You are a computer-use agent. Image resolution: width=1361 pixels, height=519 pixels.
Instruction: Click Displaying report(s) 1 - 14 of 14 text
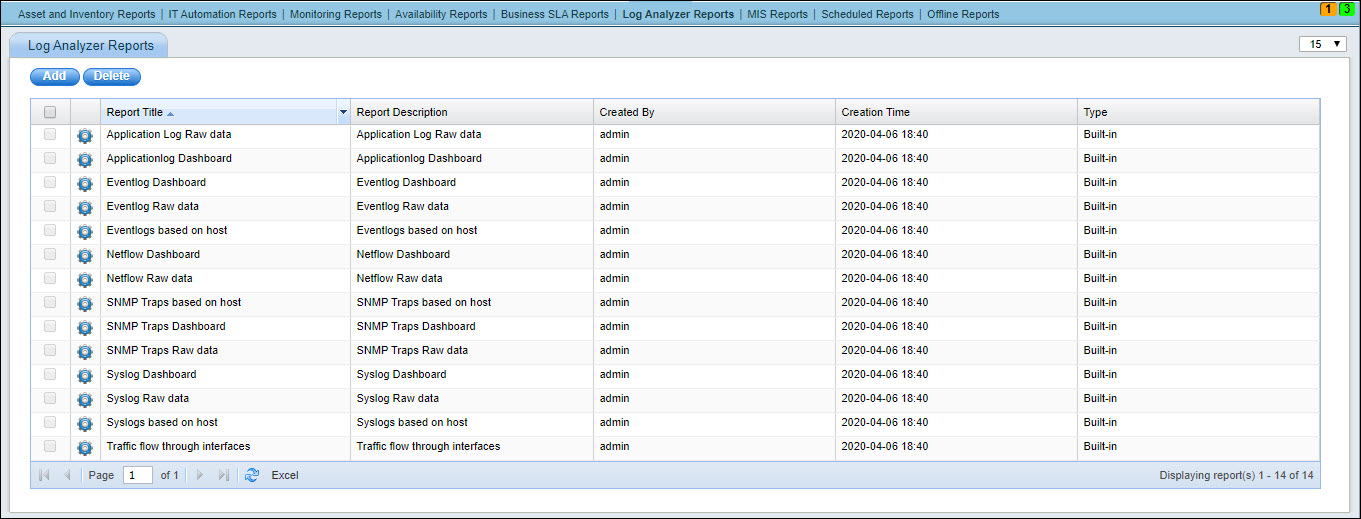tap(1237, 475)
